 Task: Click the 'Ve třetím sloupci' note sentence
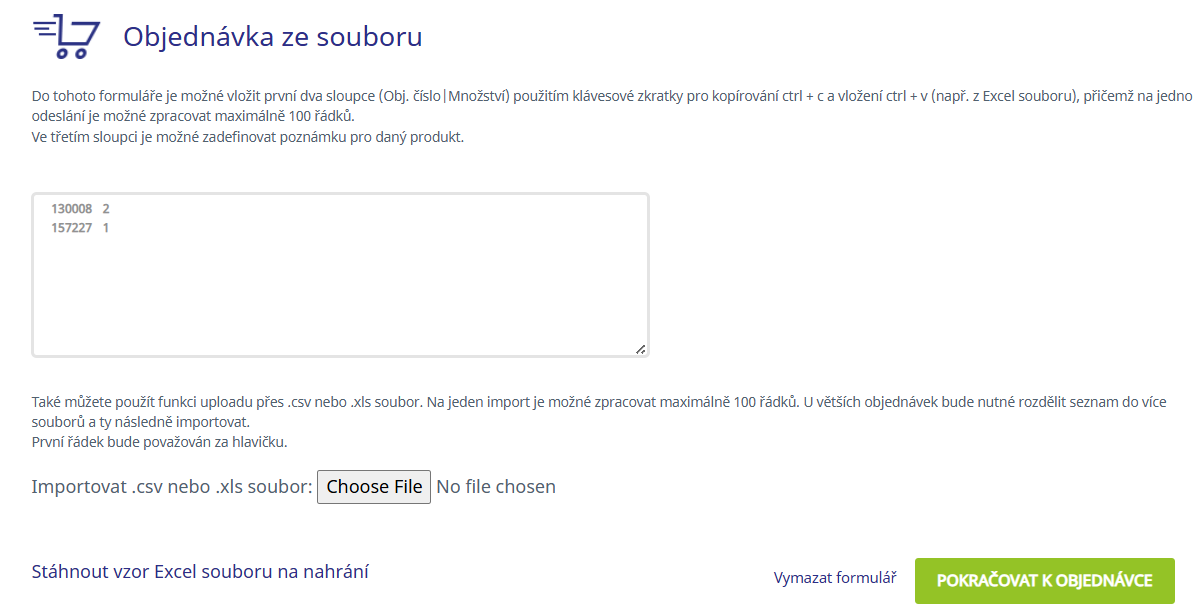point(248,137)
